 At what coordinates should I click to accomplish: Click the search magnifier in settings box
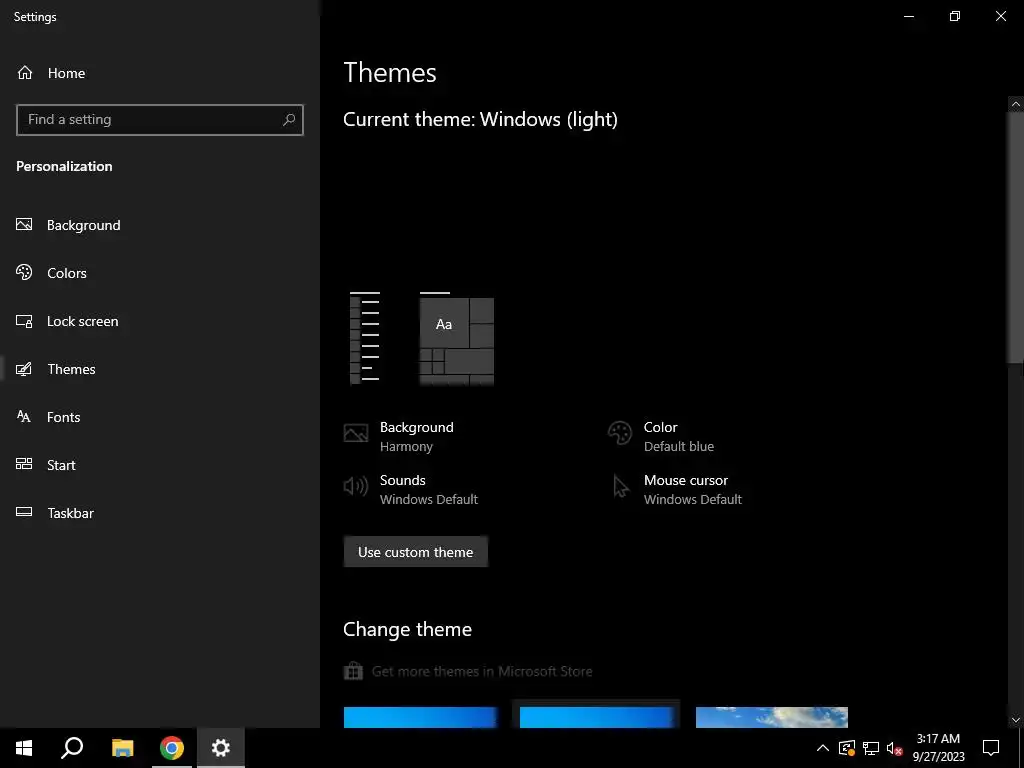coord(289,120)
